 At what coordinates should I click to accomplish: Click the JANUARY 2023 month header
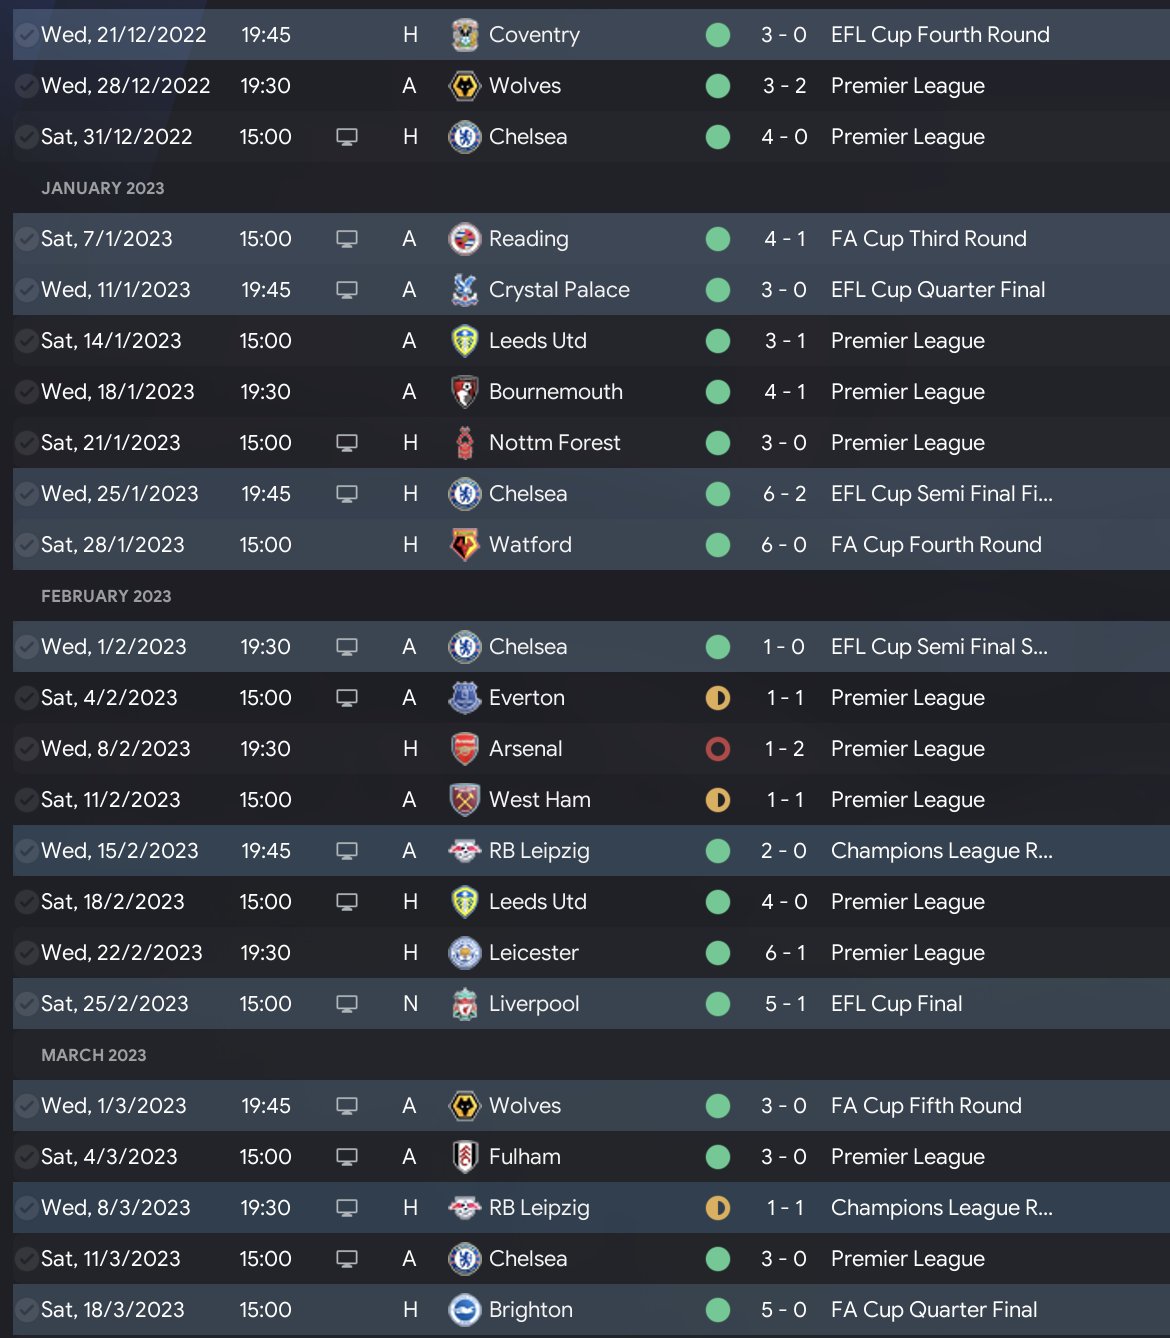(102, 188)
